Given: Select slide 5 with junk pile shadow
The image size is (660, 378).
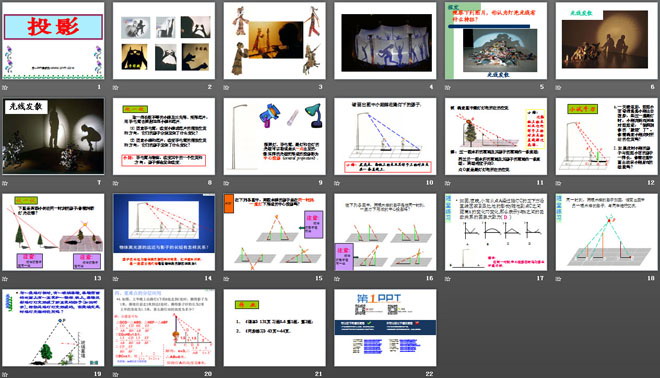Looking at the screenshot, I should pyautogui.click(x=496, y=41).
